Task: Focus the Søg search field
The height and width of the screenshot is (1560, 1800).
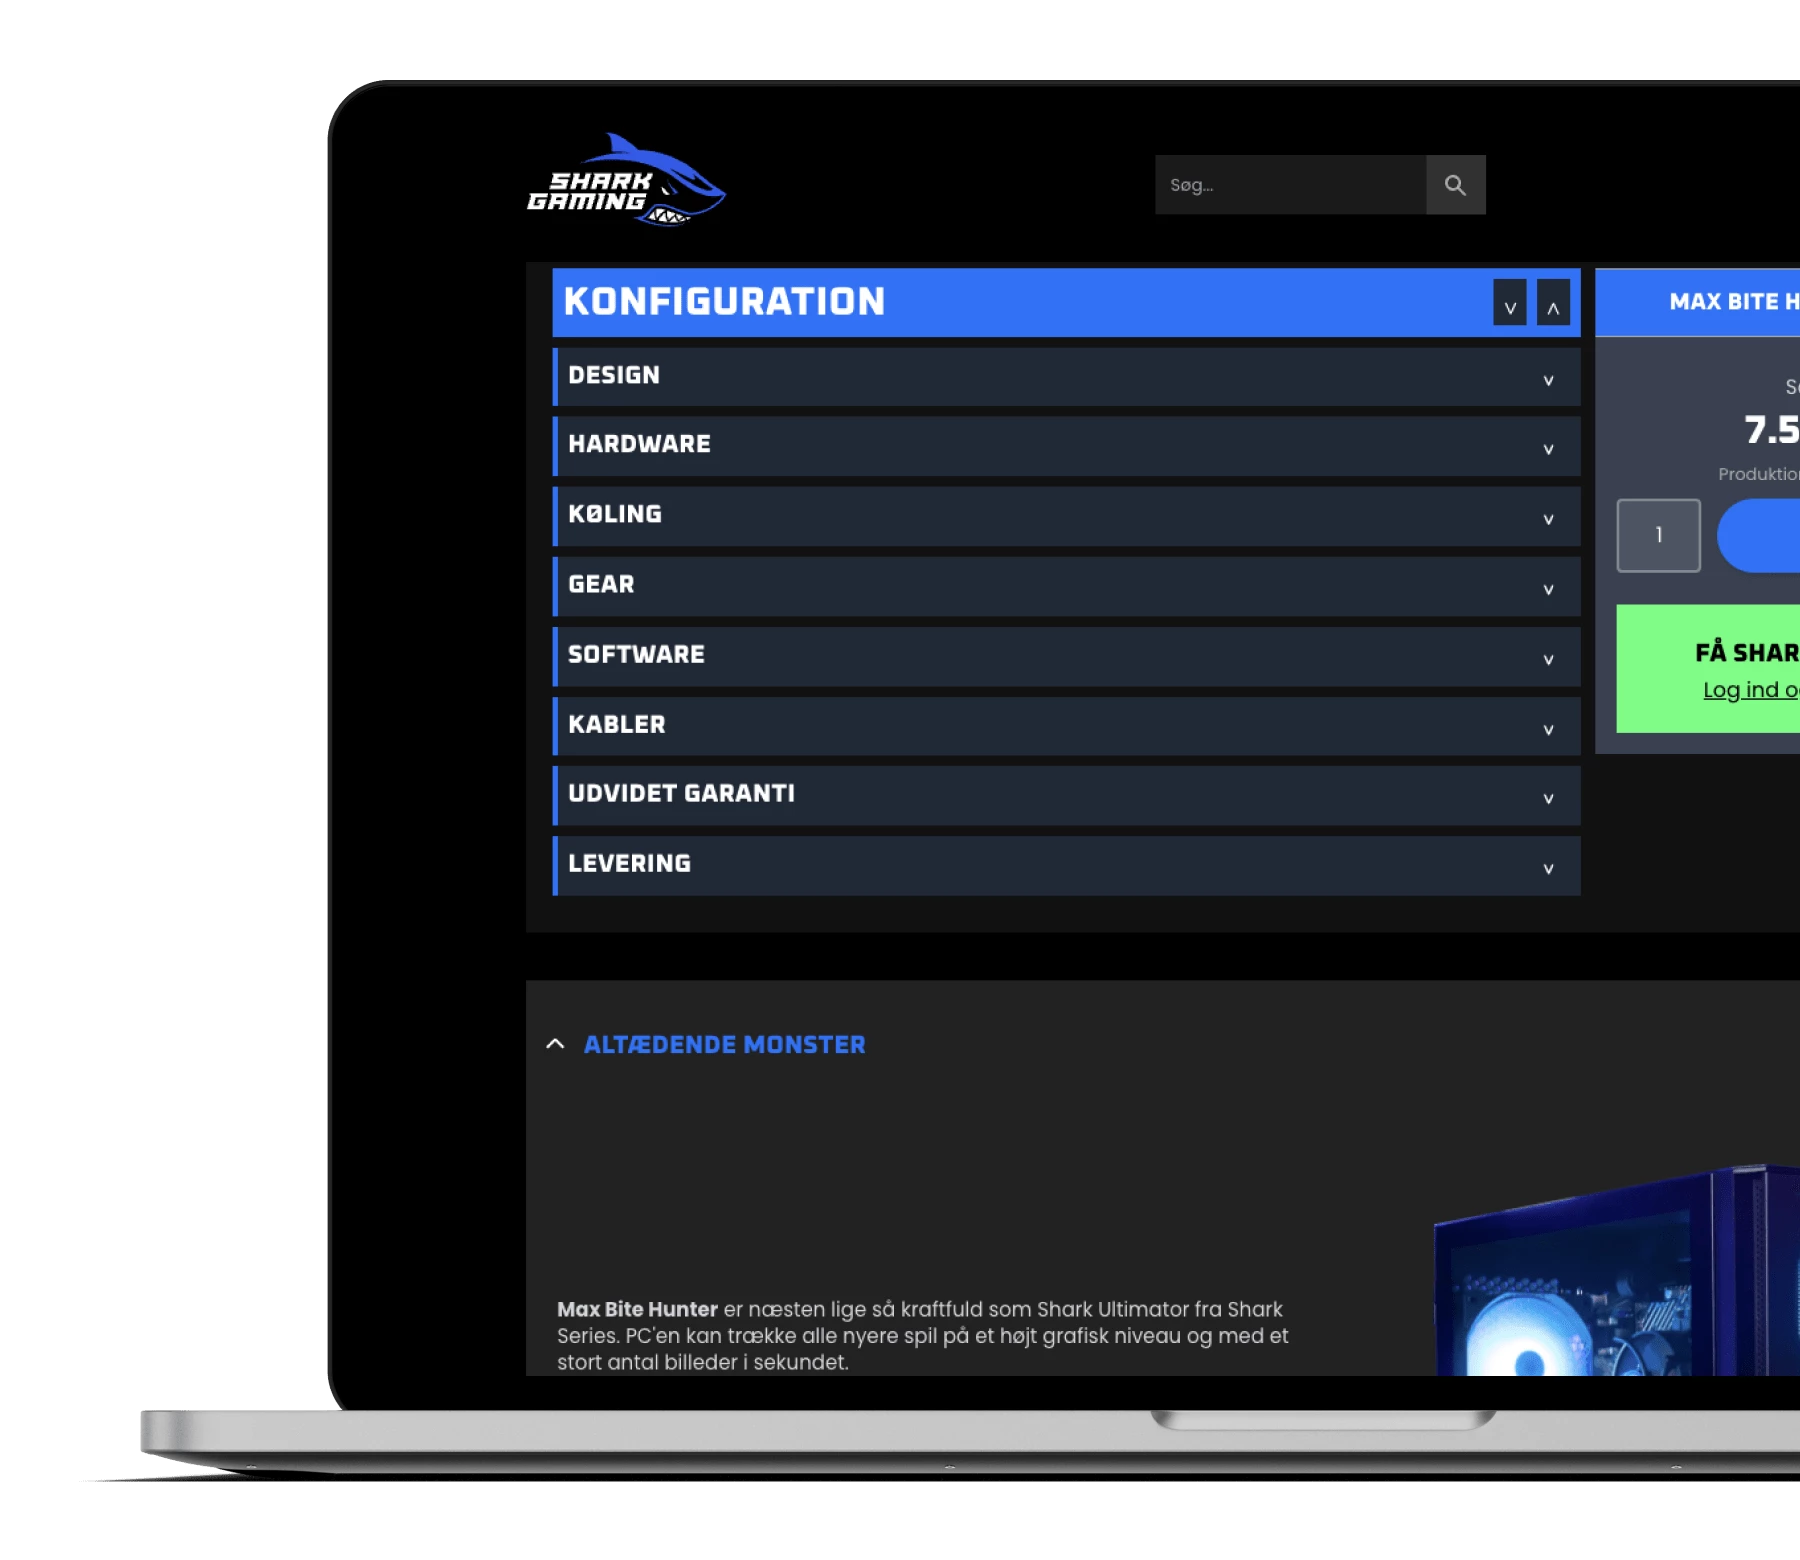Action: click(1290, 185)
